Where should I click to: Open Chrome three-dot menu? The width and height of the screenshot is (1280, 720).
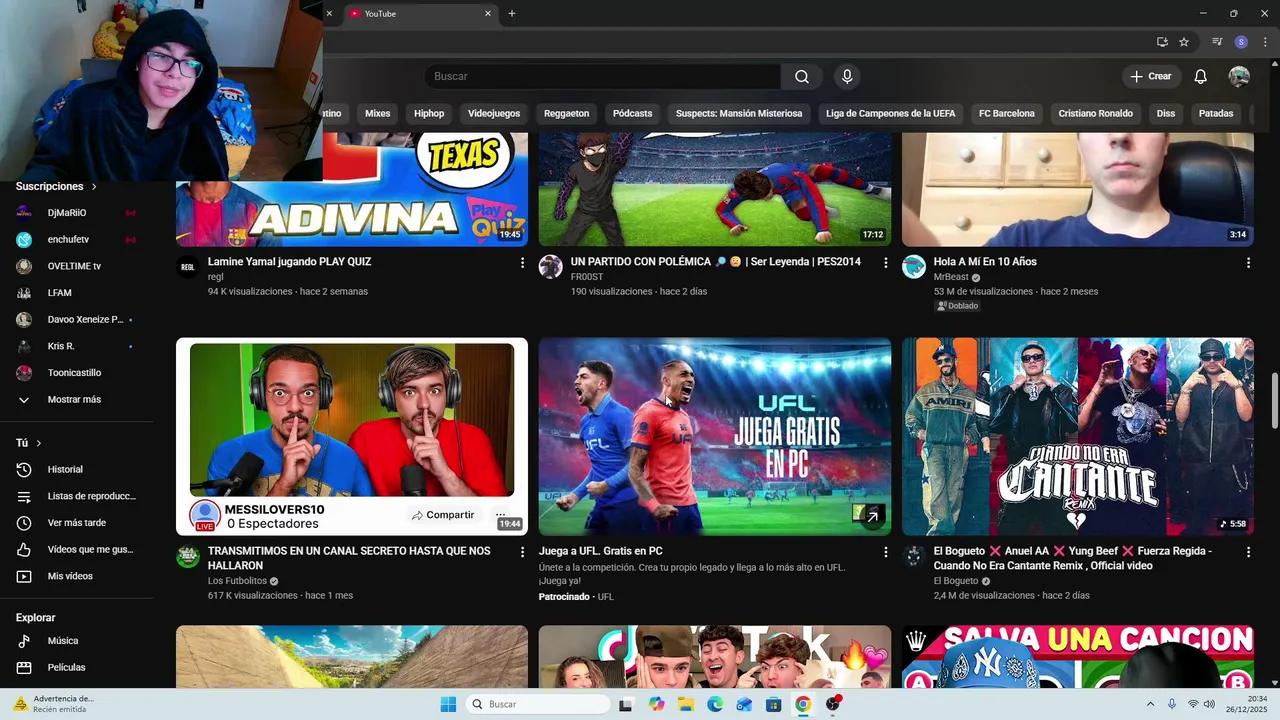(x=1265, y=42)
